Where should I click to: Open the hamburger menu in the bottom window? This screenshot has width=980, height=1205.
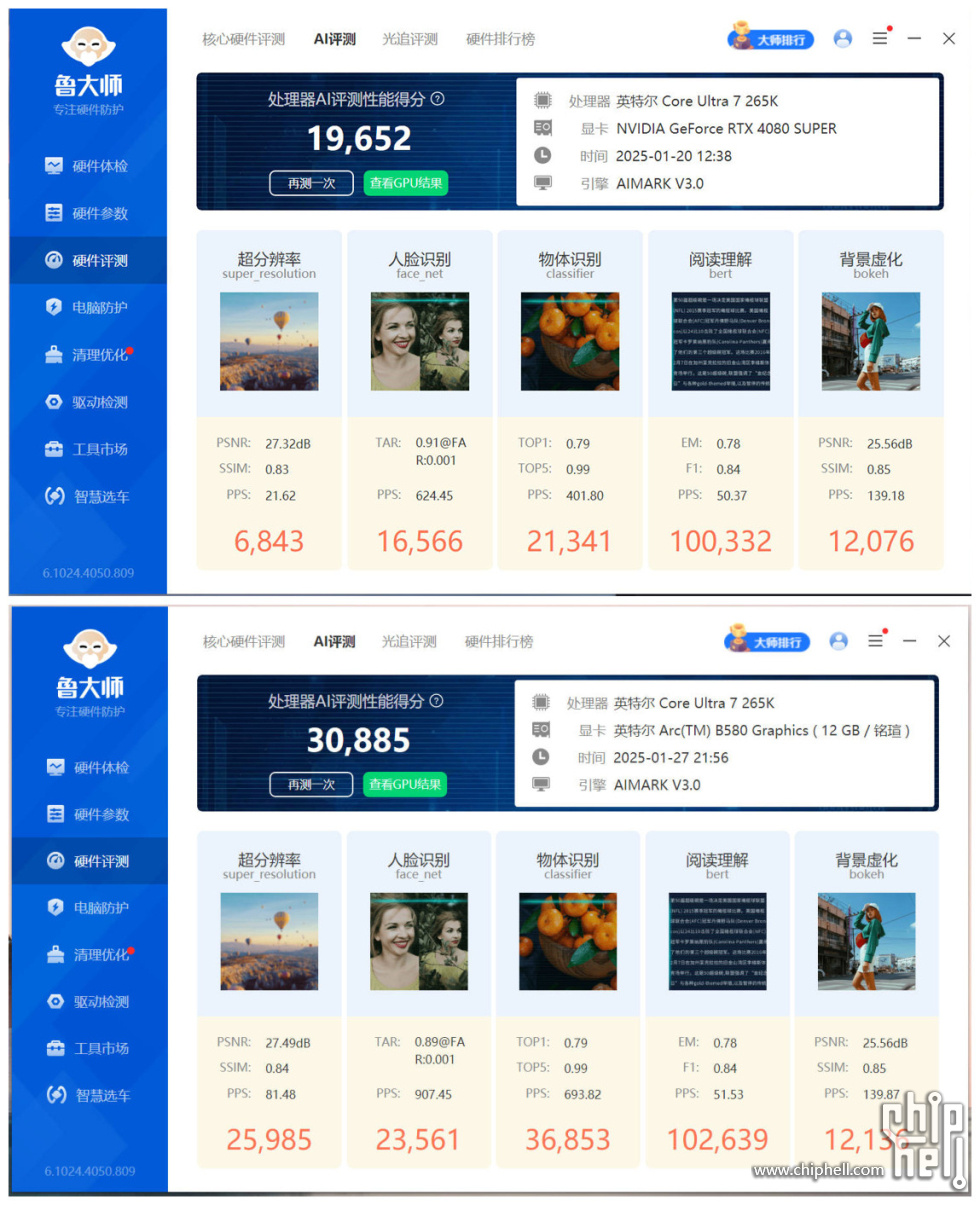point(876,640)
